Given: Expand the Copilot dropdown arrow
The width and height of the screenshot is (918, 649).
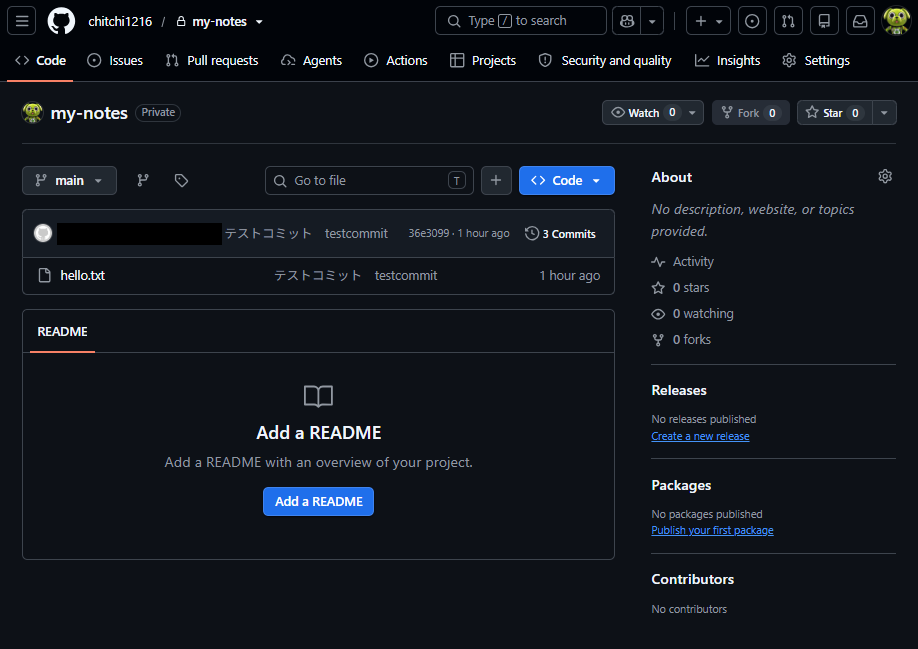Looking at the screenshot, I should point(652,21).
